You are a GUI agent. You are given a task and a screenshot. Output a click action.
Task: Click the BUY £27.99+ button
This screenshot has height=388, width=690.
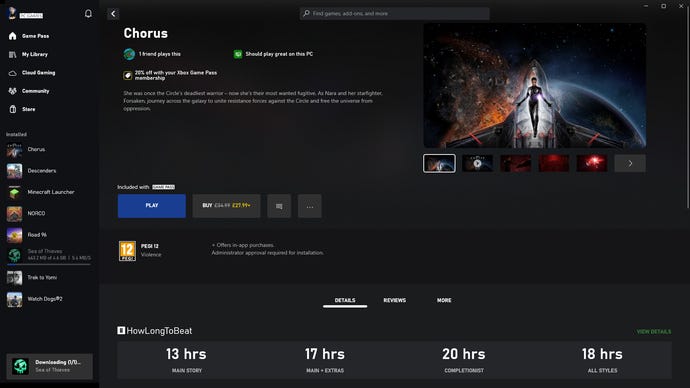226,206
